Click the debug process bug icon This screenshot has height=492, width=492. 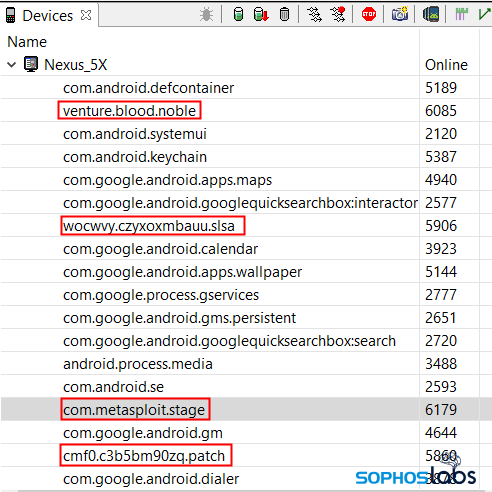(206, 15)
